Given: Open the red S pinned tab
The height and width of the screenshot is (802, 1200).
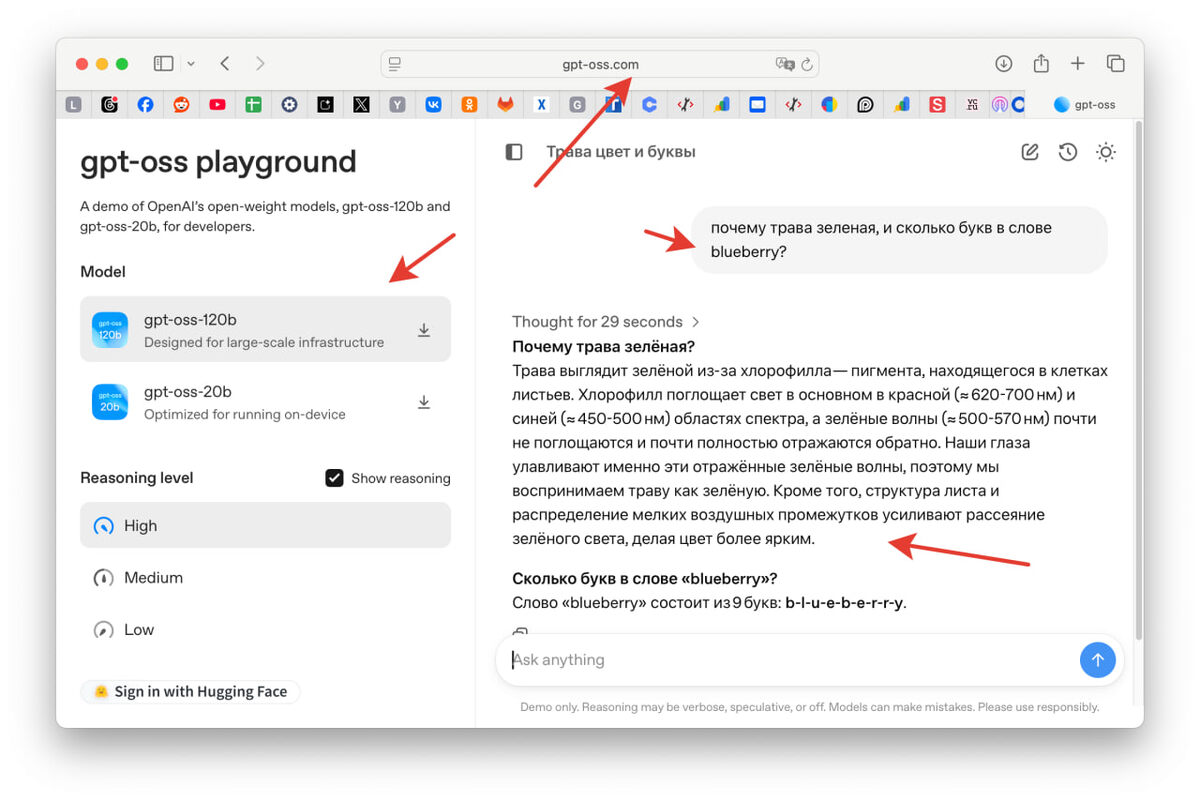Looking at the screenshot, I should tap(937, 104).
